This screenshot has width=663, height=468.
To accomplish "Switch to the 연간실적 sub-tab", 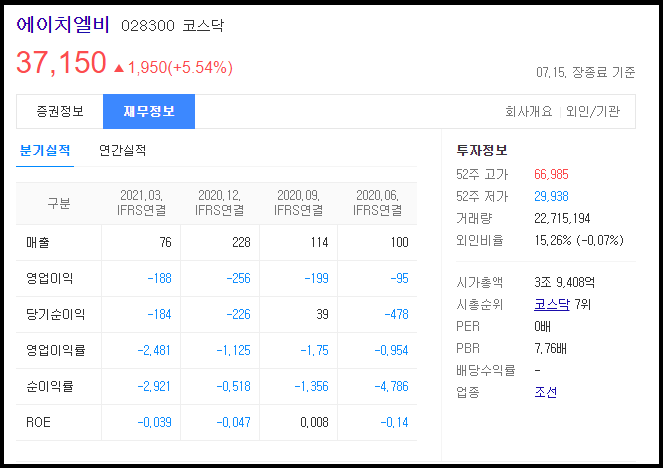I will pyautogui.click(x=123, y=151).
